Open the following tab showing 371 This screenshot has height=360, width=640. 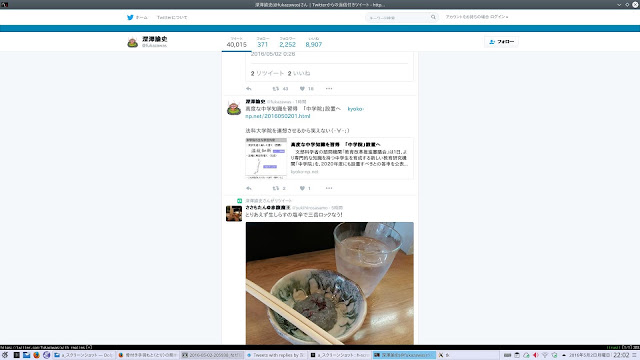pyautogui.click(x=262, y=42)
